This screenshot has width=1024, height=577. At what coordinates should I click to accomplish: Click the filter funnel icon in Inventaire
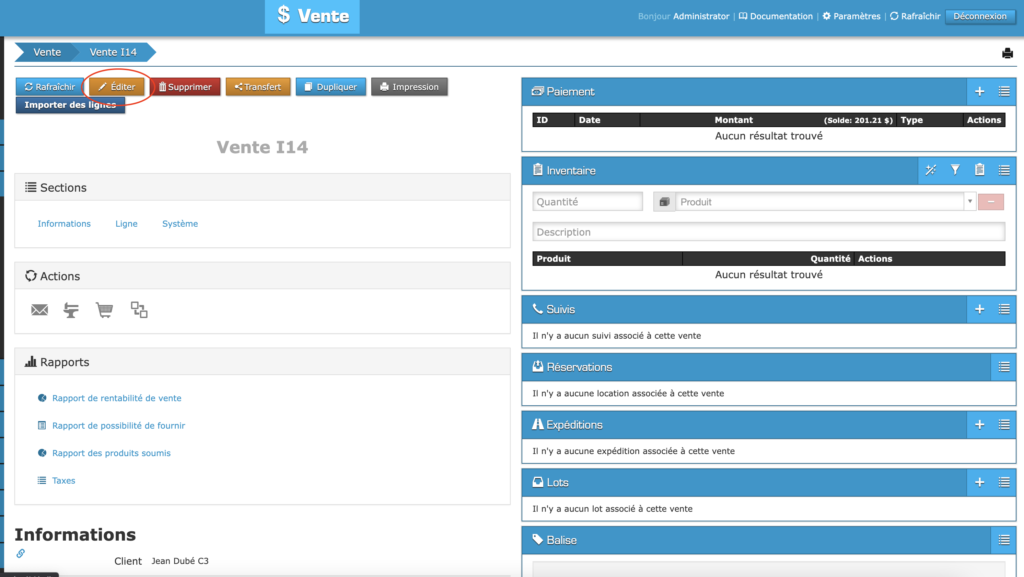click(x=955, y=170)
